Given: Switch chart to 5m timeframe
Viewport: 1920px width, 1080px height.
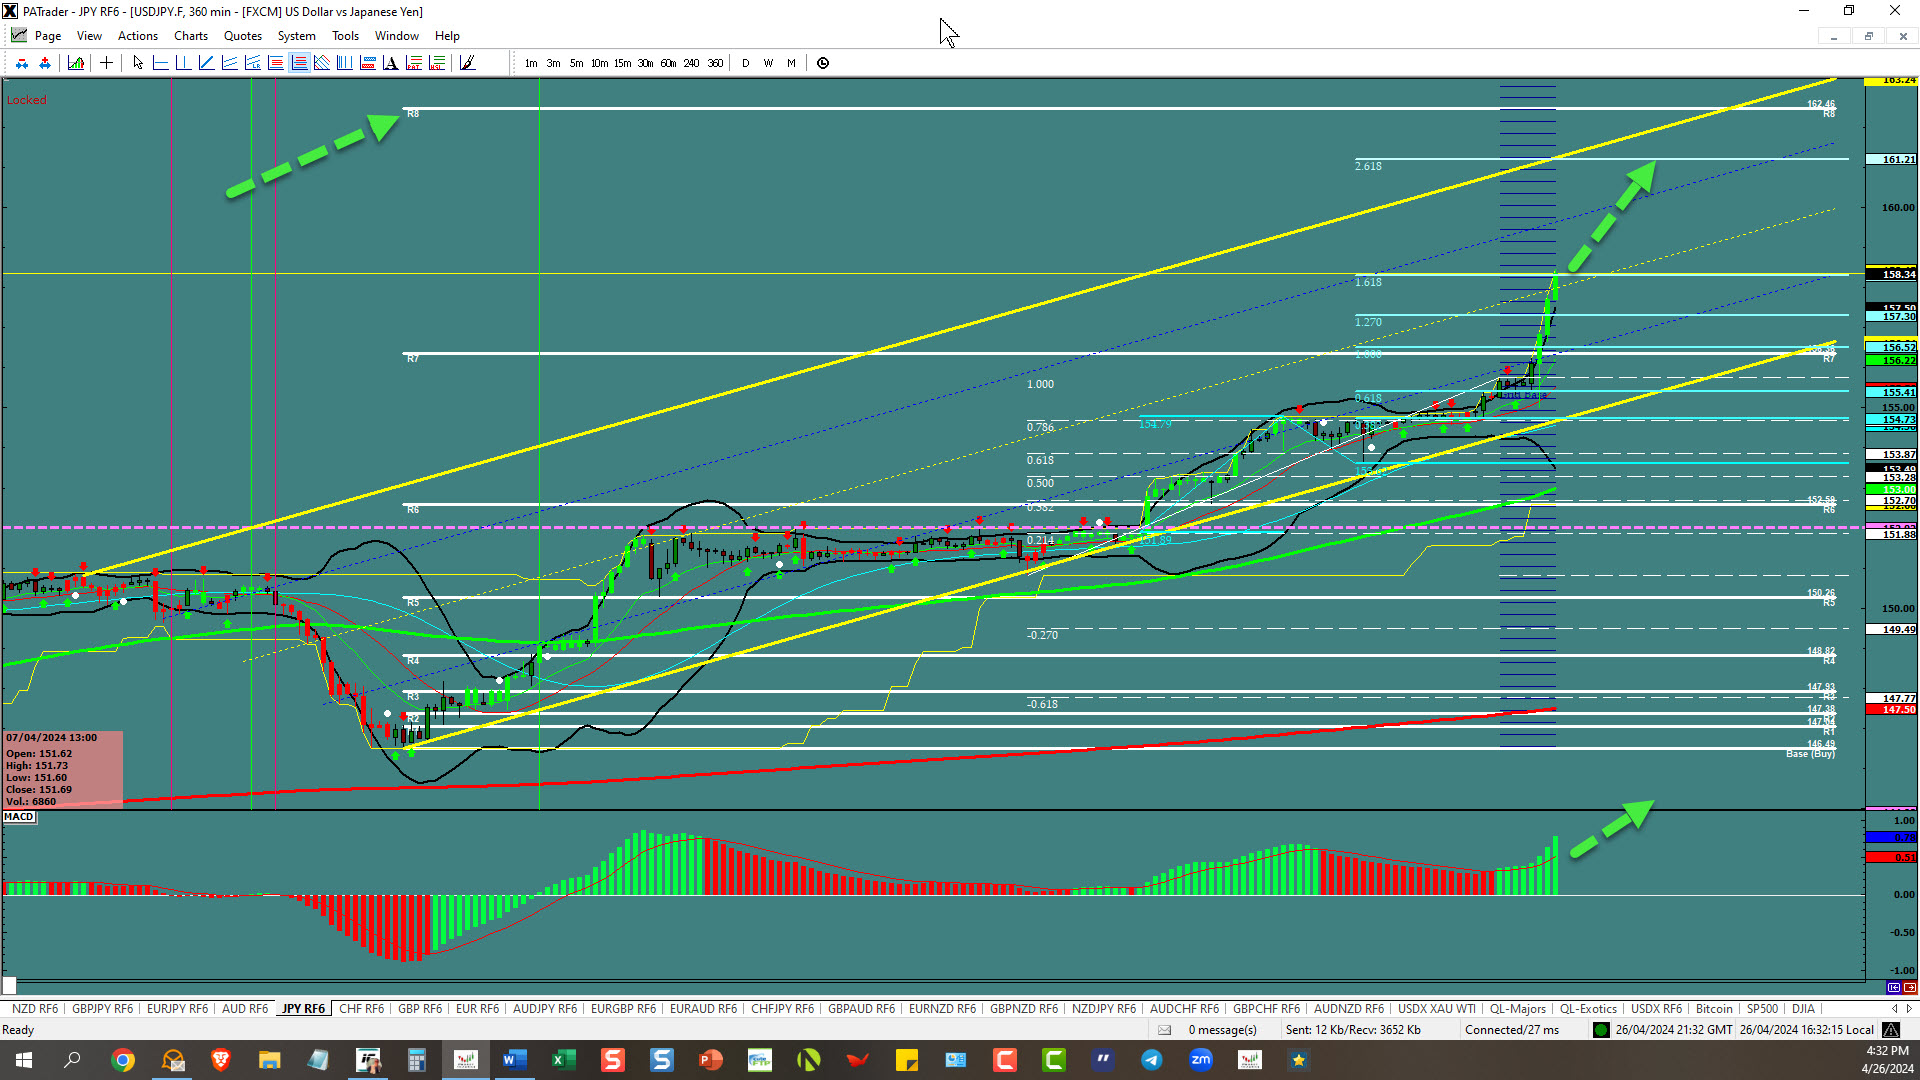Looking at the screenshot, I should pos(577,63).
